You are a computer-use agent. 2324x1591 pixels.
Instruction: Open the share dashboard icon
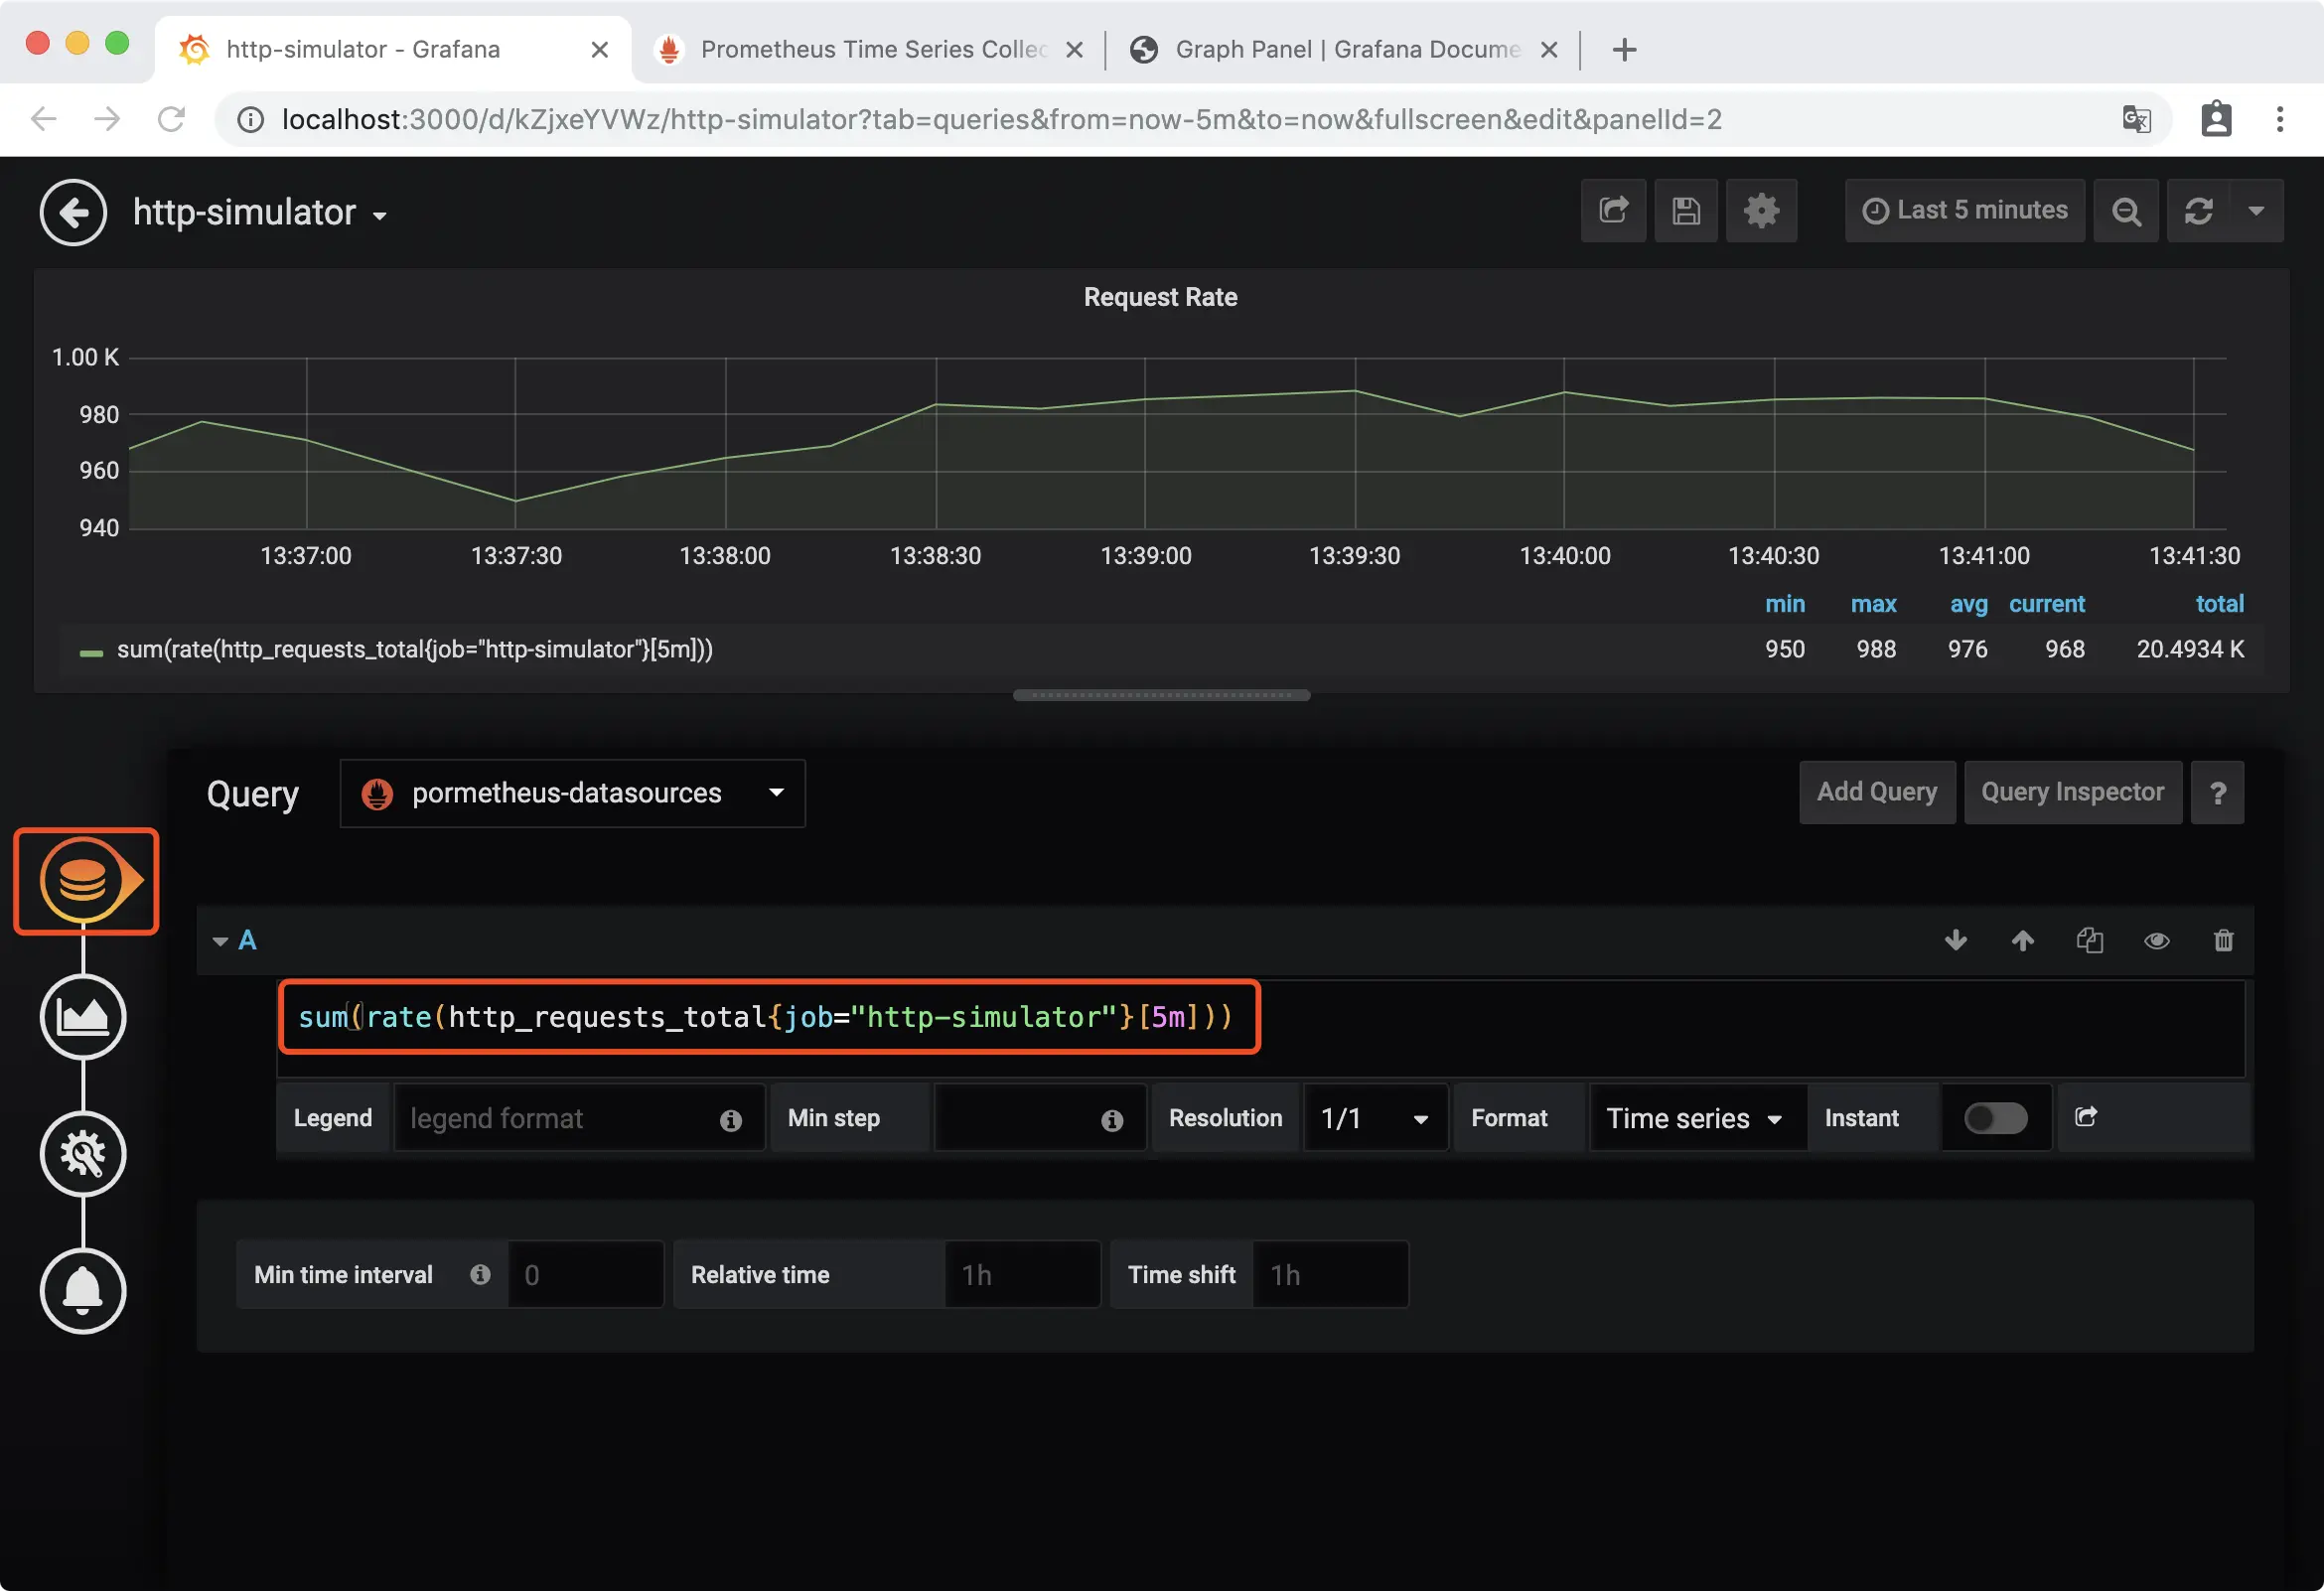click(1613, 211)
